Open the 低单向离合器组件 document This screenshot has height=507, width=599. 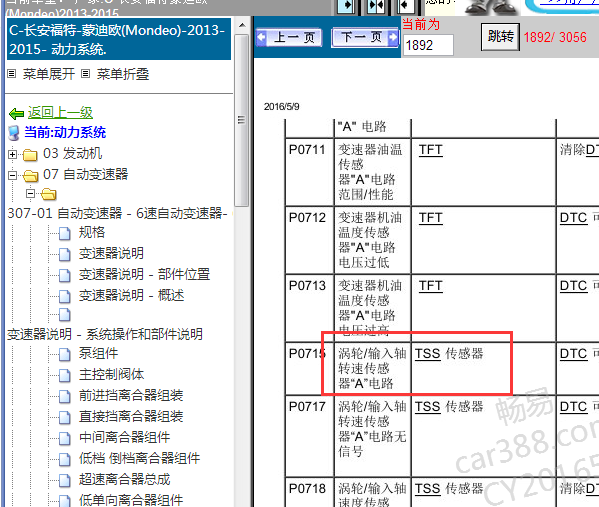131,500
